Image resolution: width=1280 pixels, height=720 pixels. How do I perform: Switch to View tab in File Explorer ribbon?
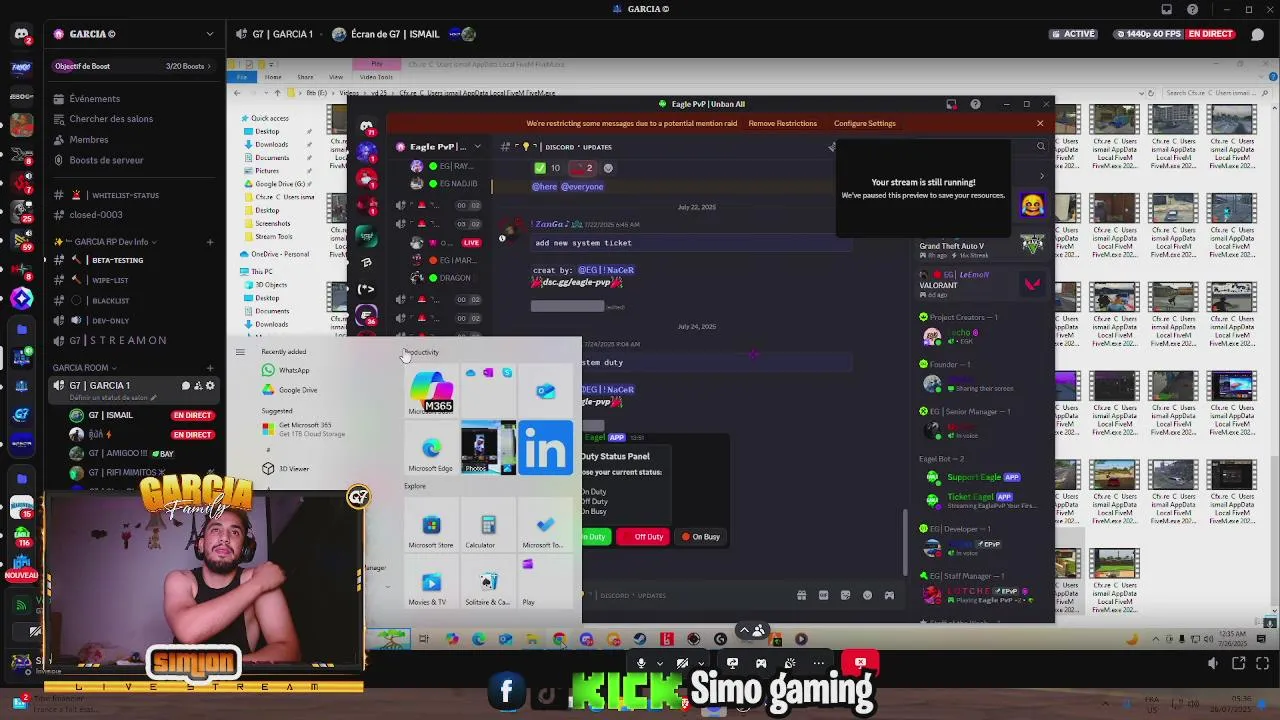[x=336, y=77]
